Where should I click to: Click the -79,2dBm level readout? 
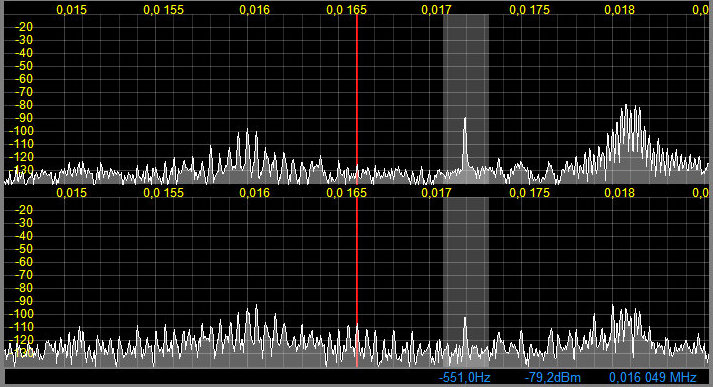pyautogui.click(x=552, y=377)
